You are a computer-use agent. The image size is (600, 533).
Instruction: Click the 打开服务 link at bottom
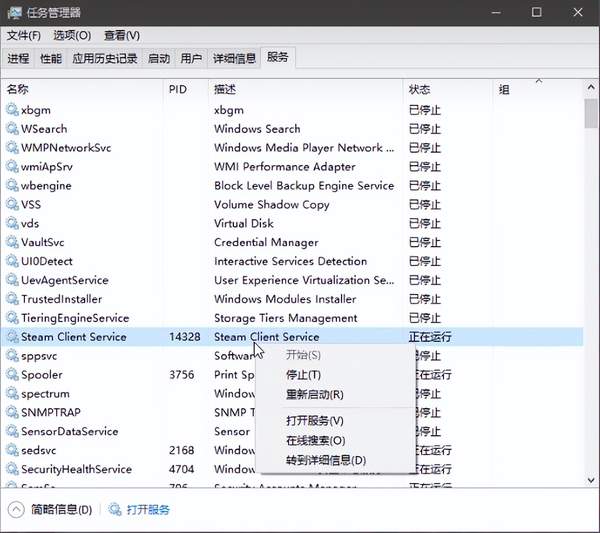point(148,510)
